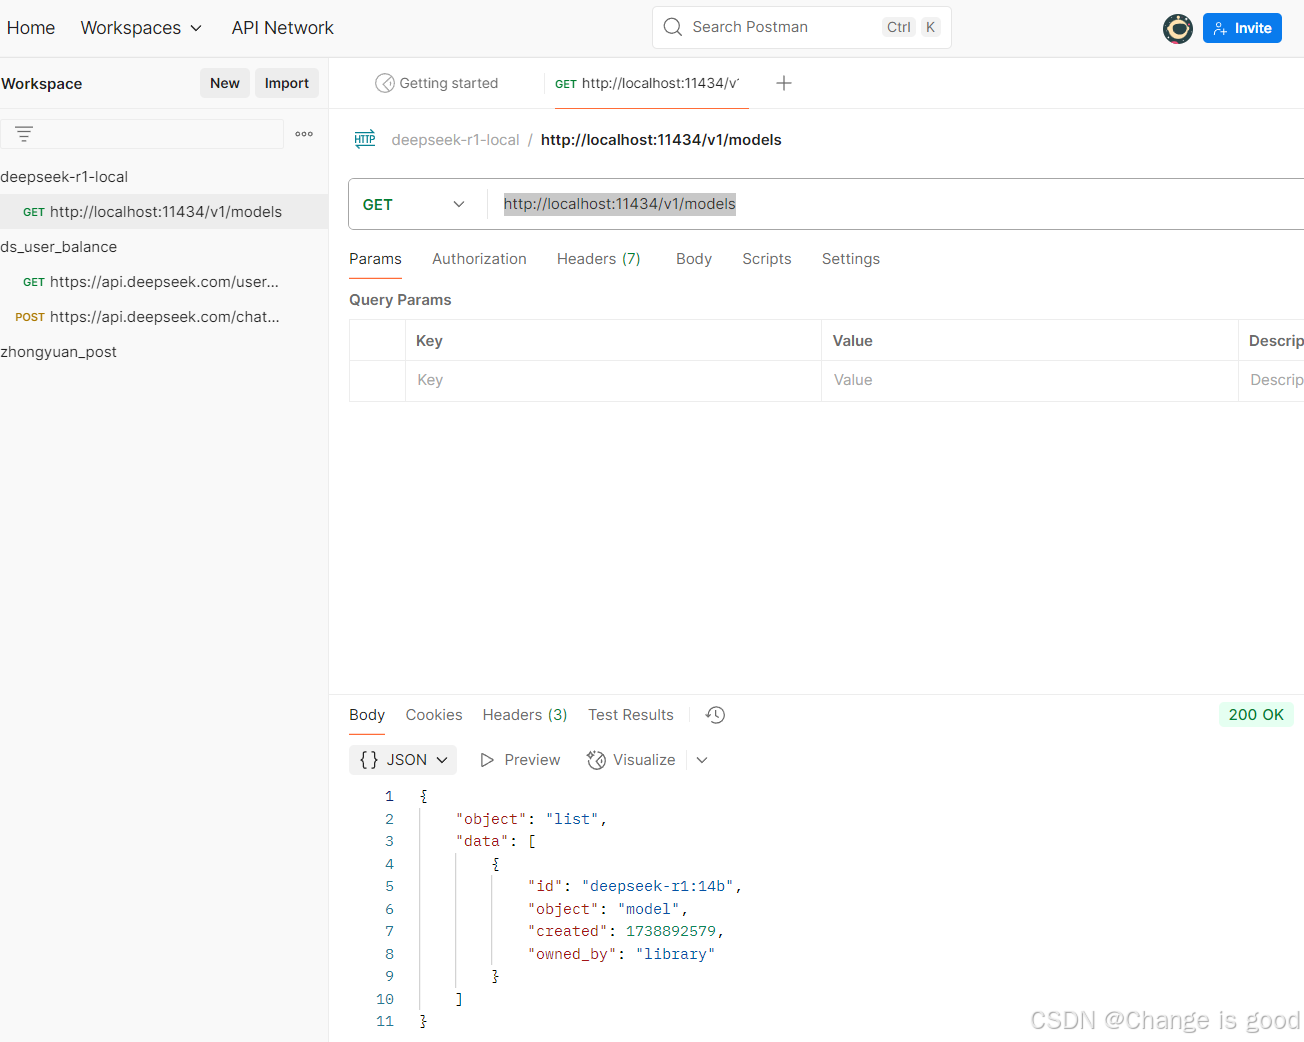Click the Visualize sparkle icon
This screenshot has width=1304, height=1042.
point(596,760)
